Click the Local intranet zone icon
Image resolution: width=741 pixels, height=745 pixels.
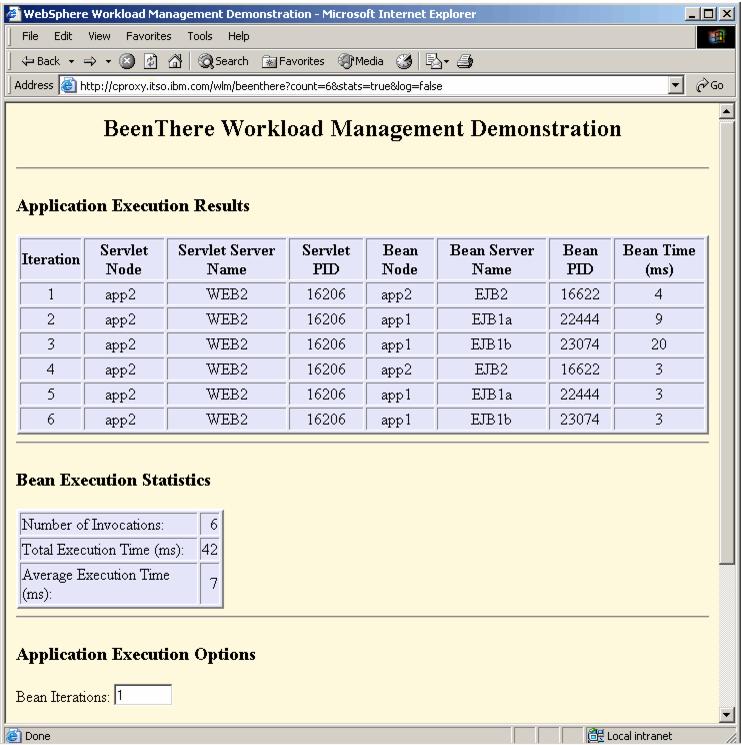pyautogui.click(x=595, y=735)
